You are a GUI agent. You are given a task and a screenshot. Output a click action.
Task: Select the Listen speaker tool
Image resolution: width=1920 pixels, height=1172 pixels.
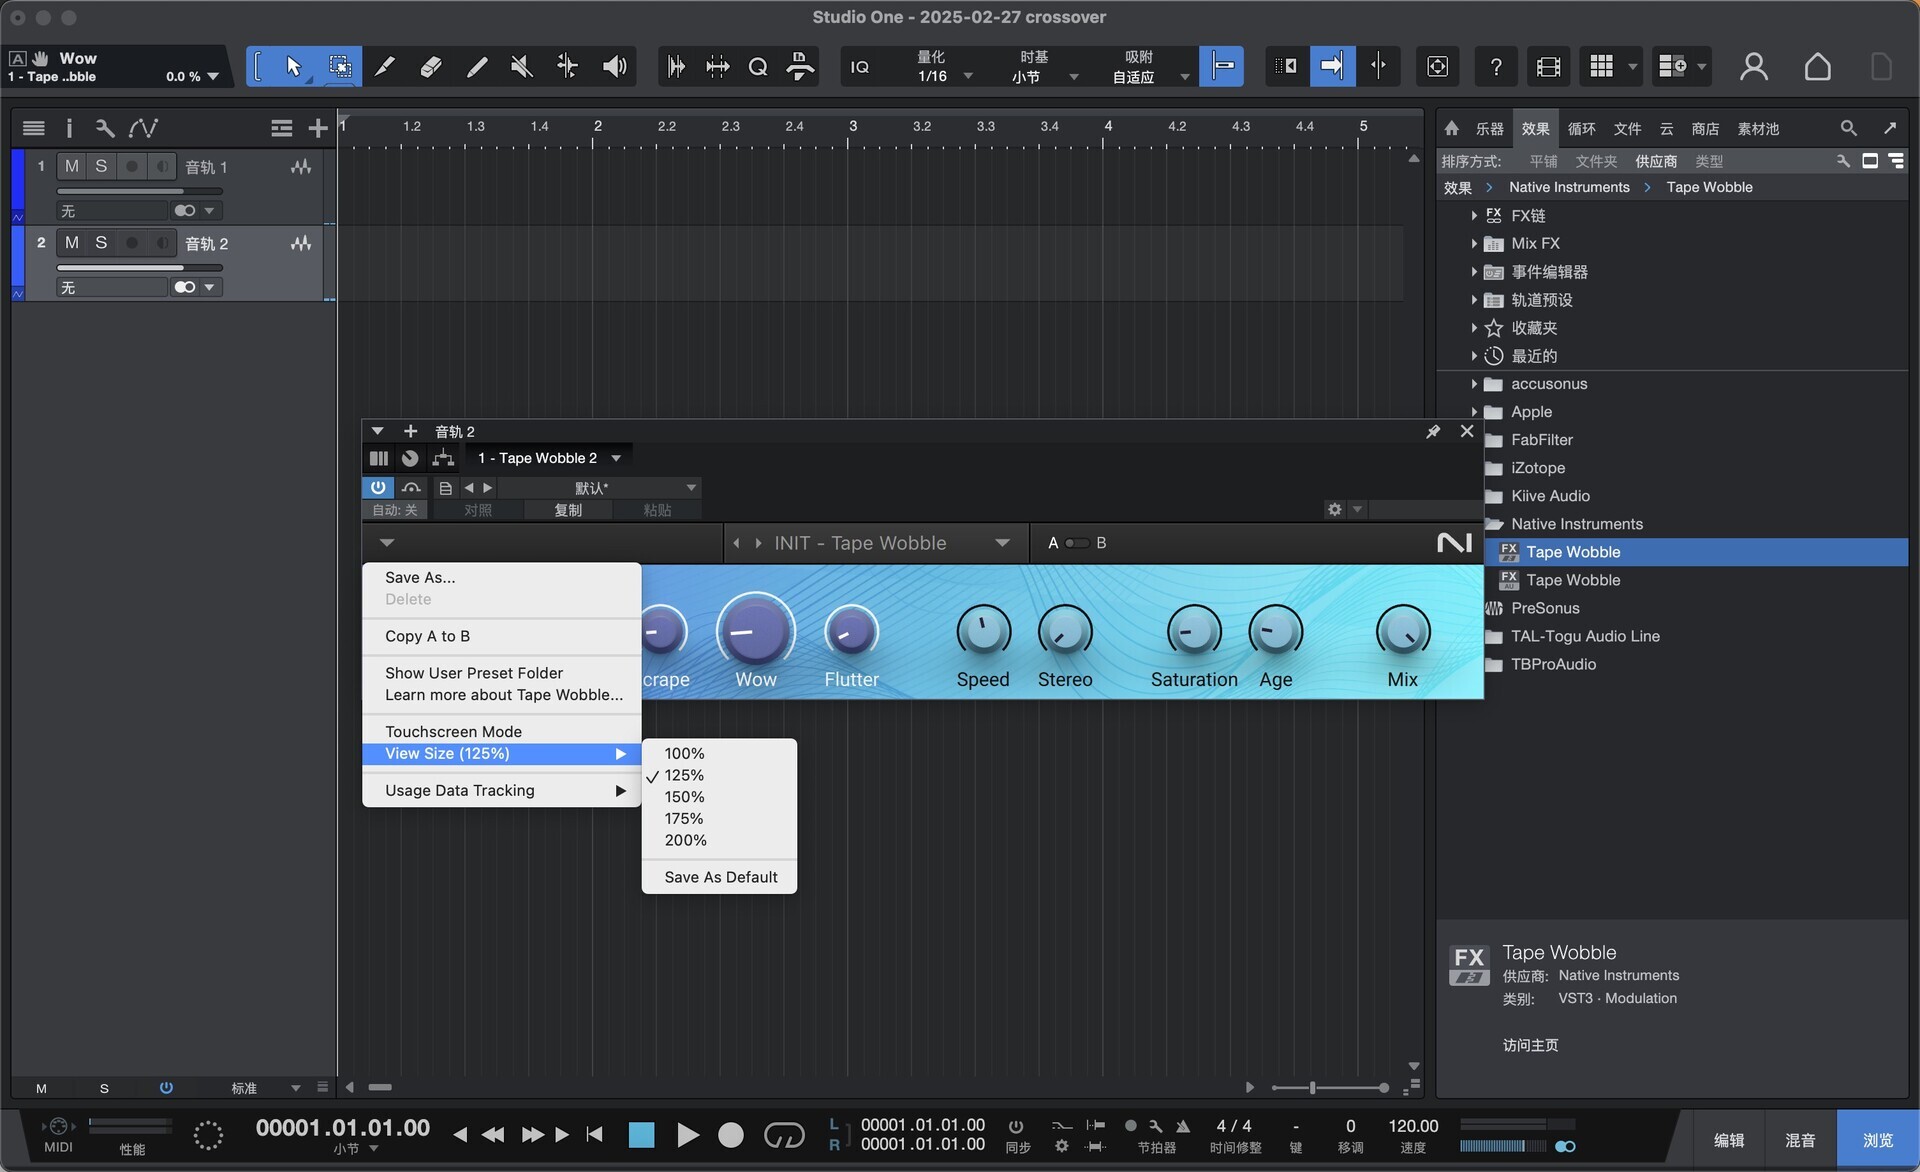pyautogui.click(x=614, y=67)
